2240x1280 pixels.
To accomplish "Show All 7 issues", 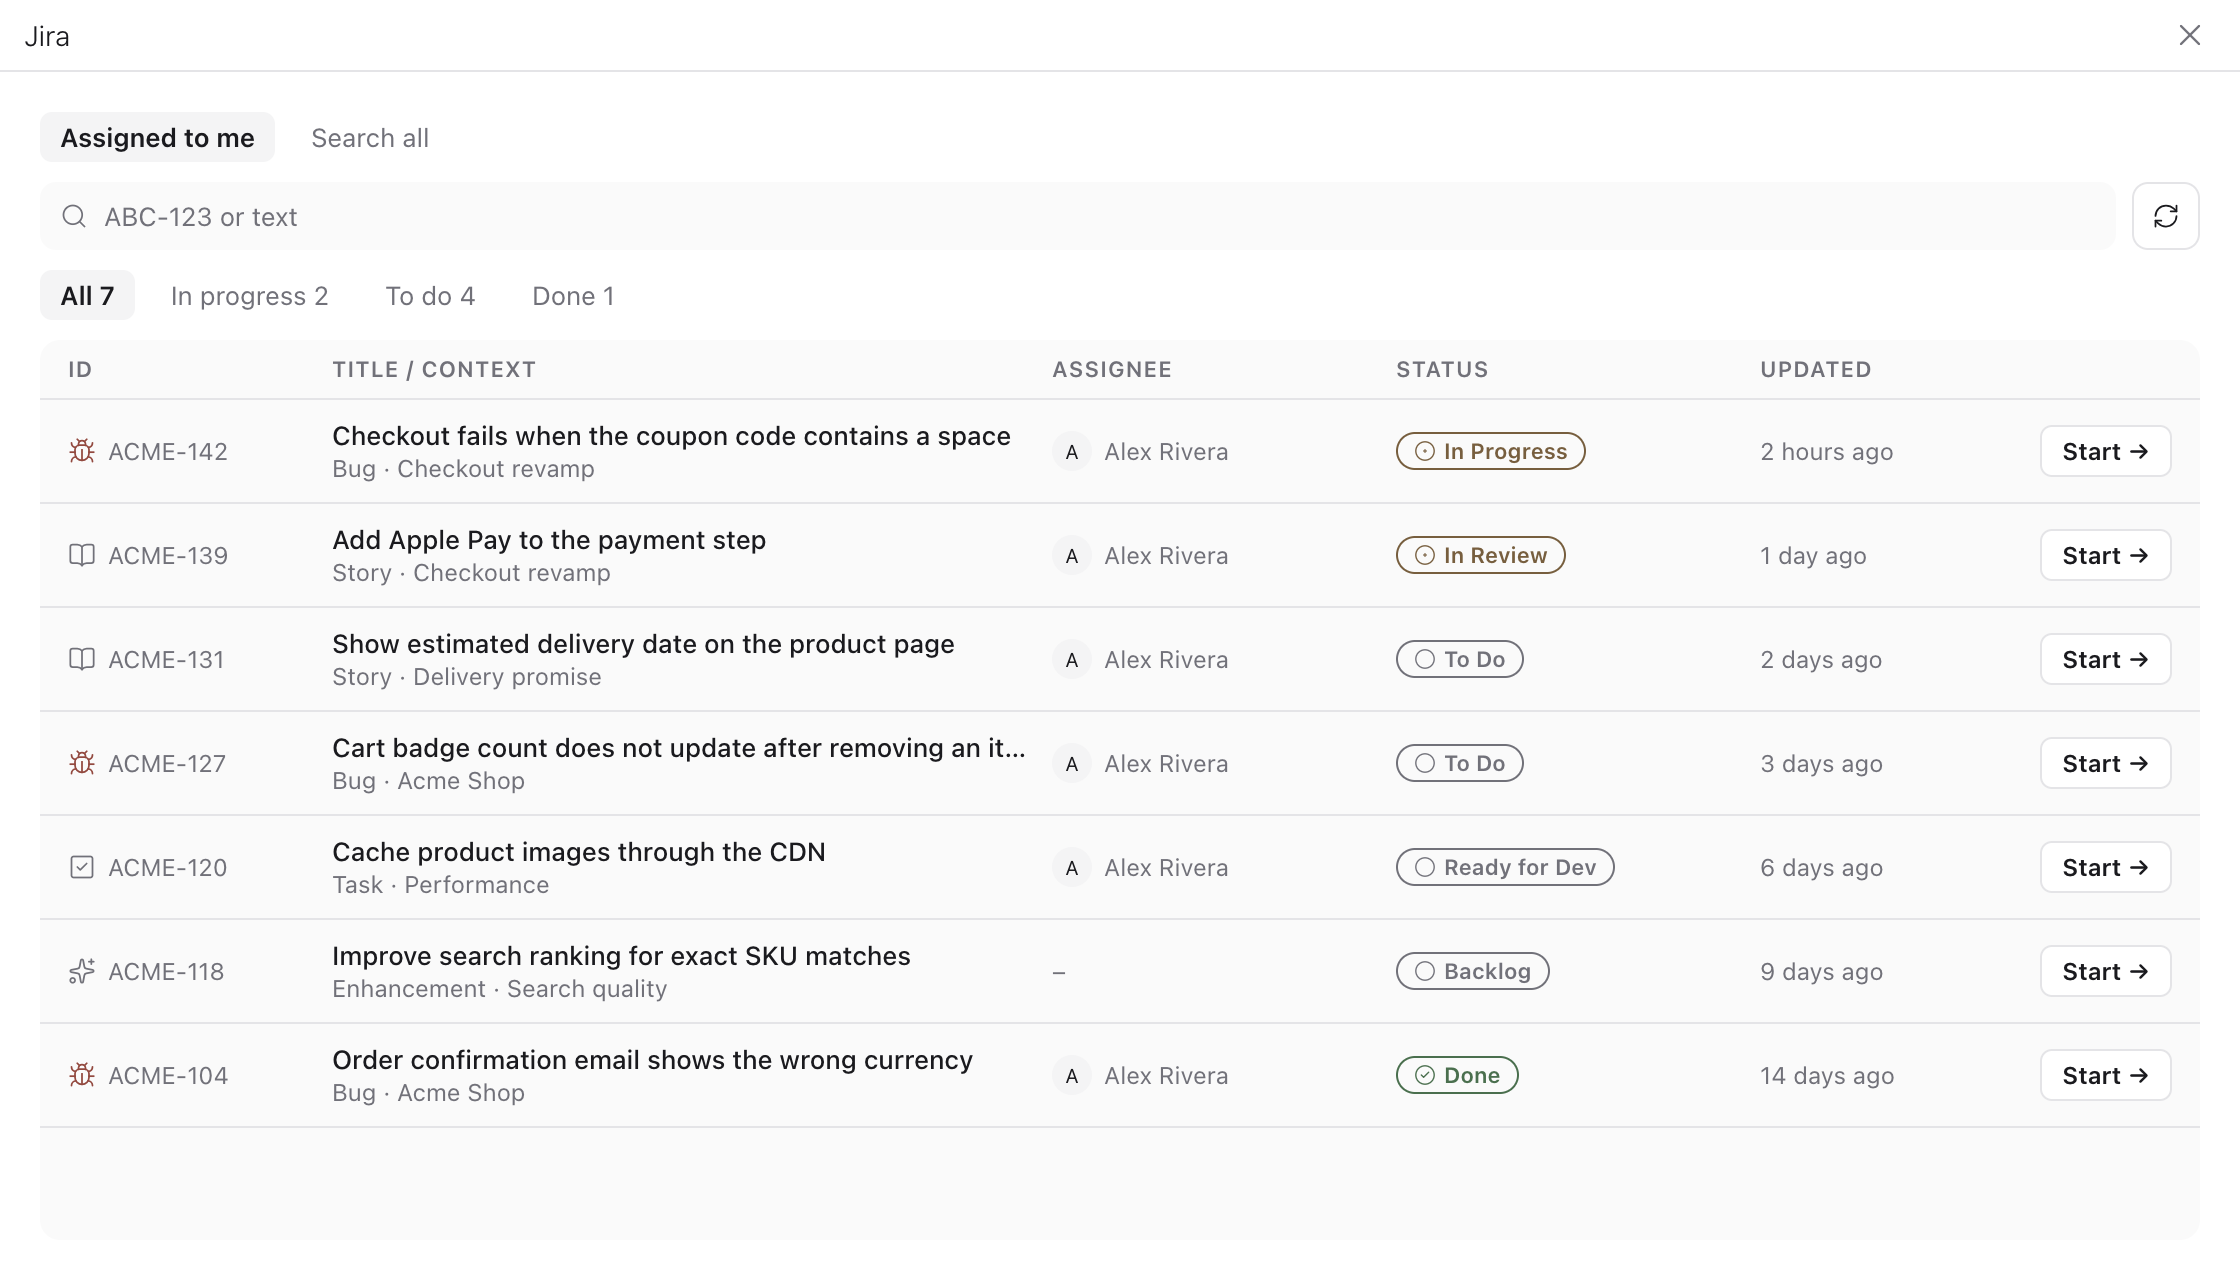I will (x=87, y=295).
